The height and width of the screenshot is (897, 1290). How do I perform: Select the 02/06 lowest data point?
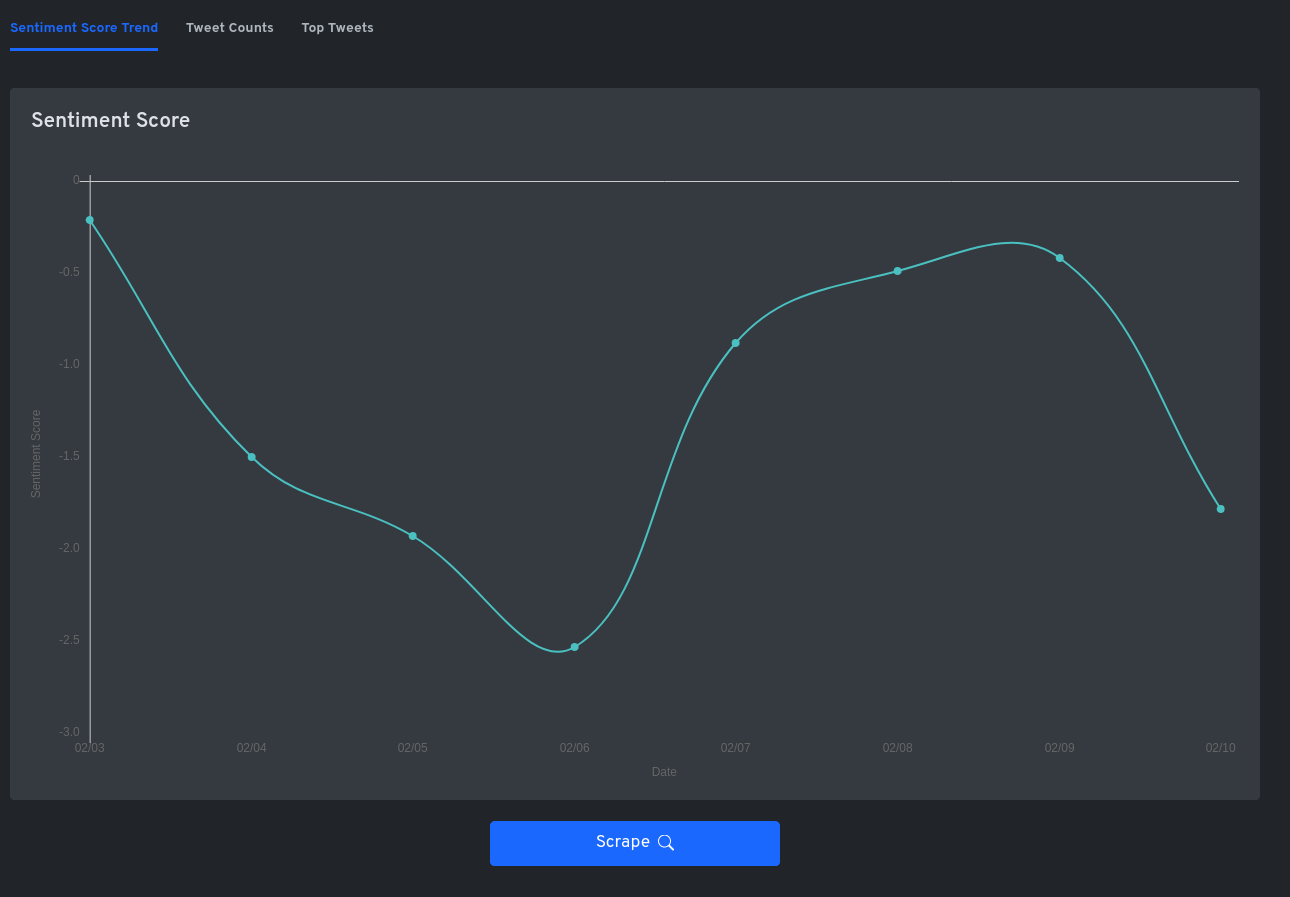coord(575,647)
